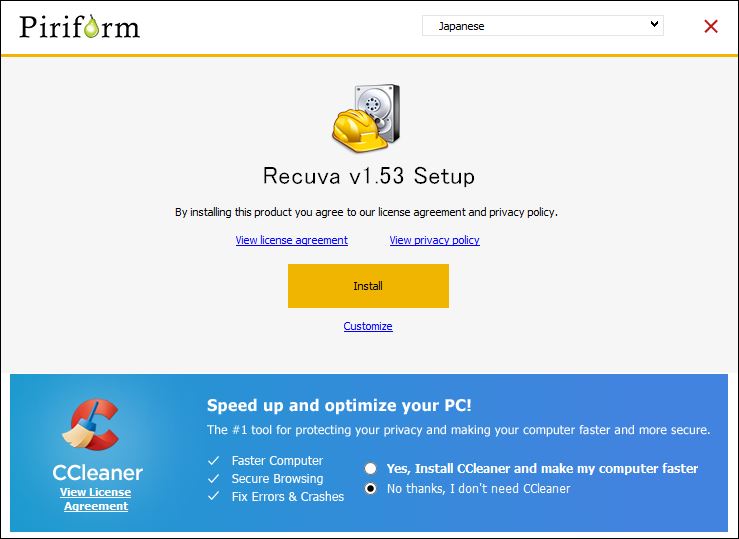Click the Fix Errors & Crashes text
This screenshot has width=739, height=539.
[x=287, y=497]
